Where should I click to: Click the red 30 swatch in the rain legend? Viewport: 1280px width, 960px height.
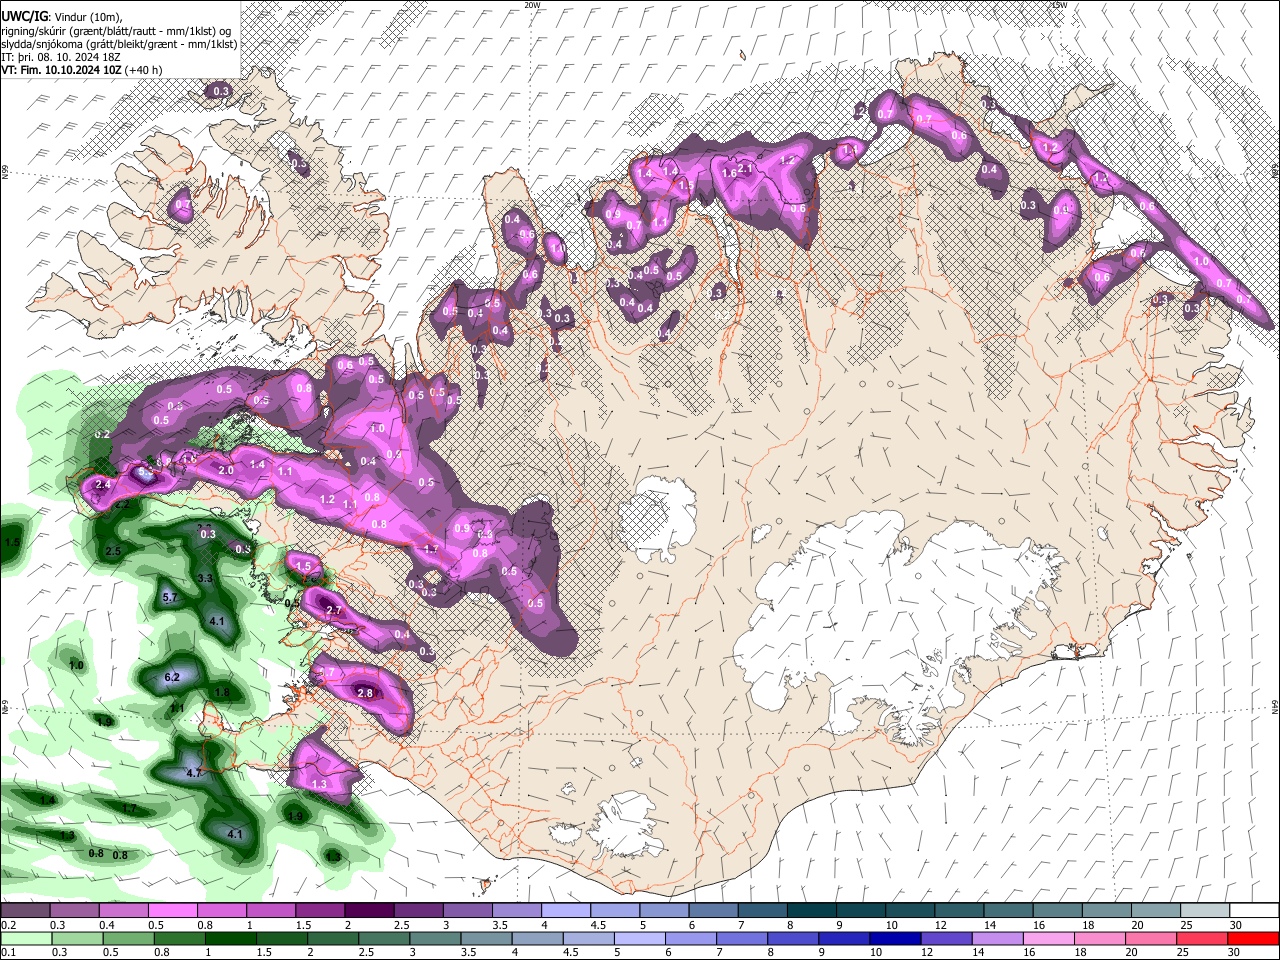point(1254,938)
